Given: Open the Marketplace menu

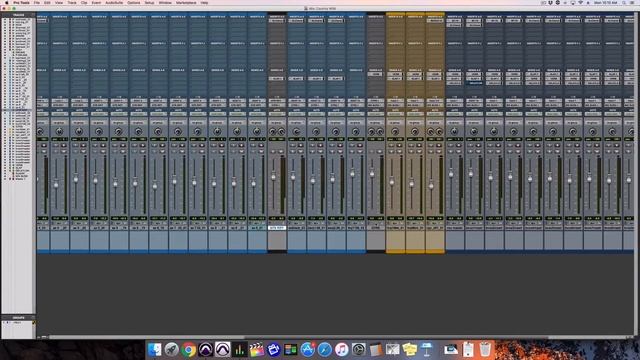Looking at the screenshot, I should pos(186,2).
